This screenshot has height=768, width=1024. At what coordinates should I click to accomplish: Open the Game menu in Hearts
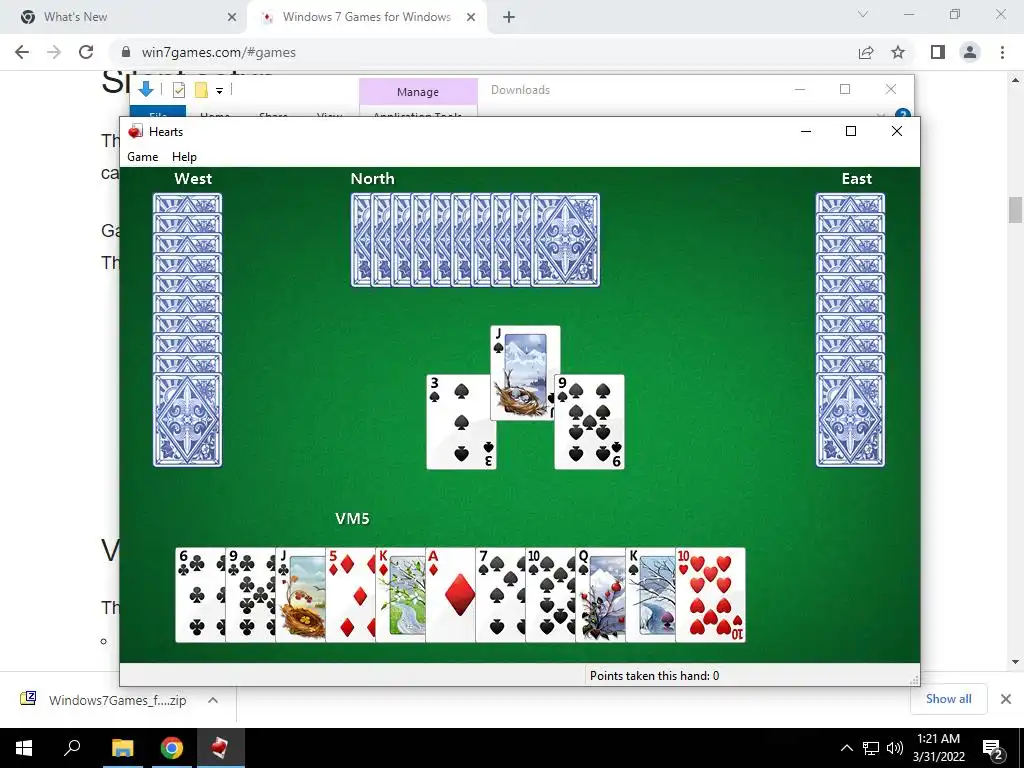(x=142, y=157)
